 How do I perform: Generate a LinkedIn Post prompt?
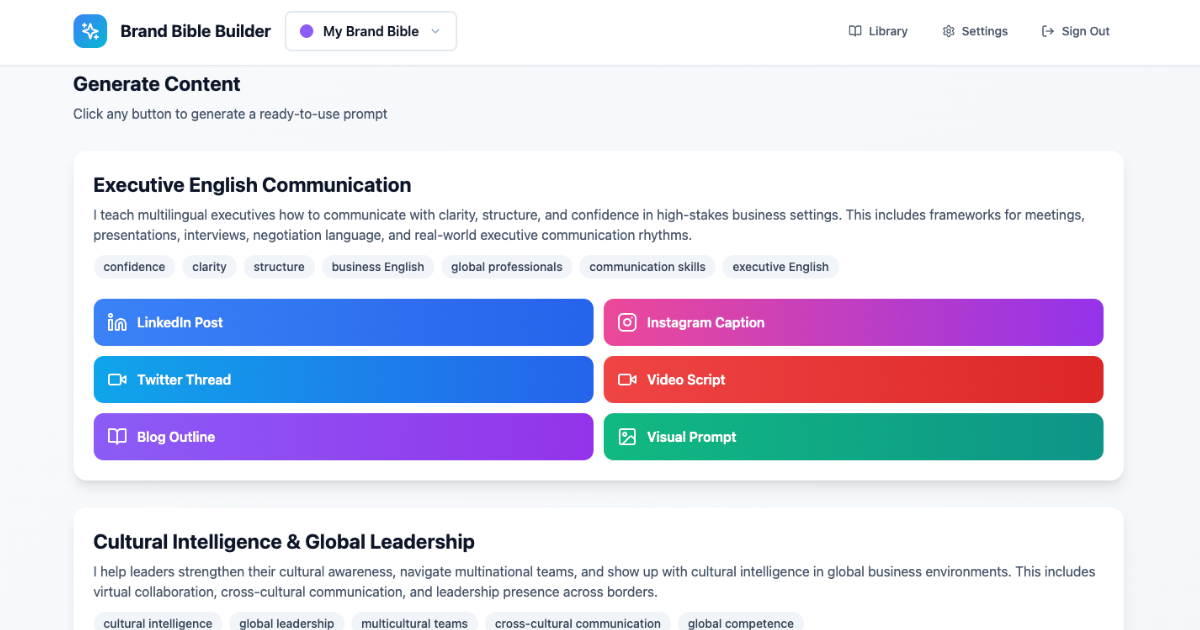tap(343, 322)
